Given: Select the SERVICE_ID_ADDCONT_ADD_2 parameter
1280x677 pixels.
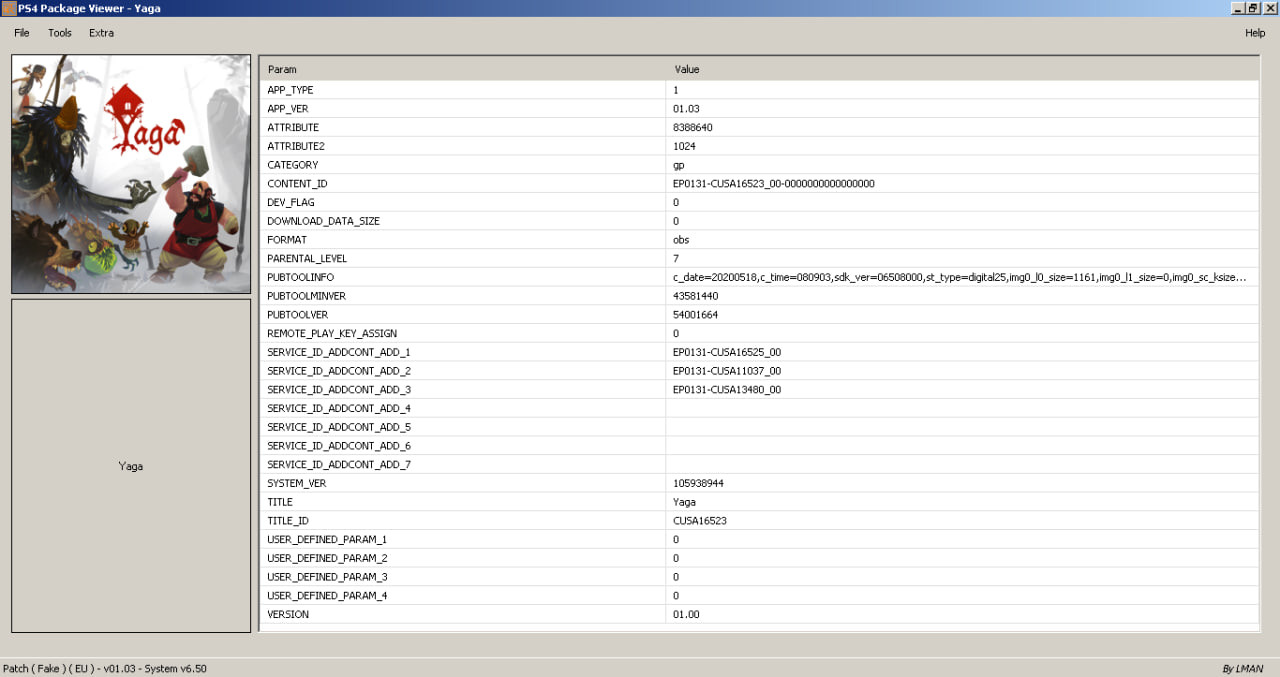Looking at the screenshot, I should coord(339,371).
